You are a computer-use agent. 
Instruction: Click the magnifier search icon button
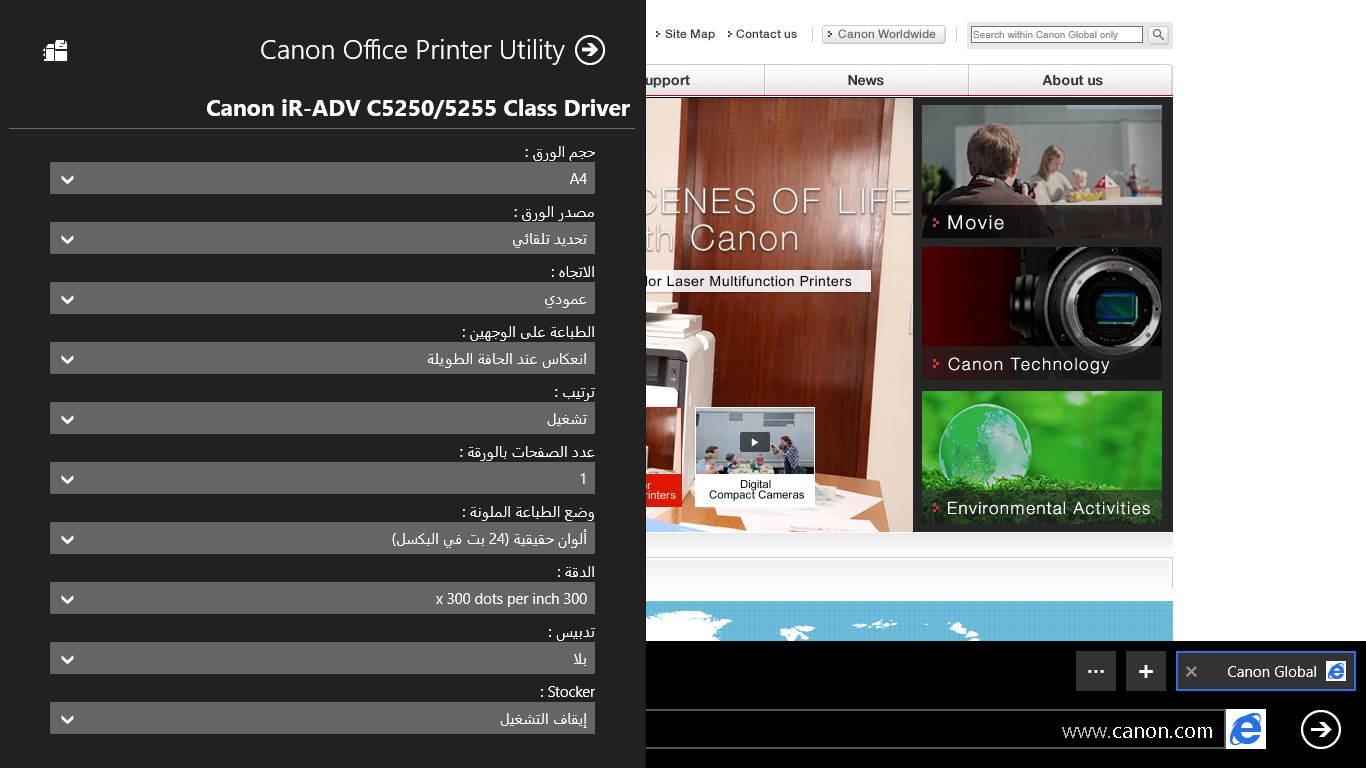pyautogui.click(x=1158, y=34)
